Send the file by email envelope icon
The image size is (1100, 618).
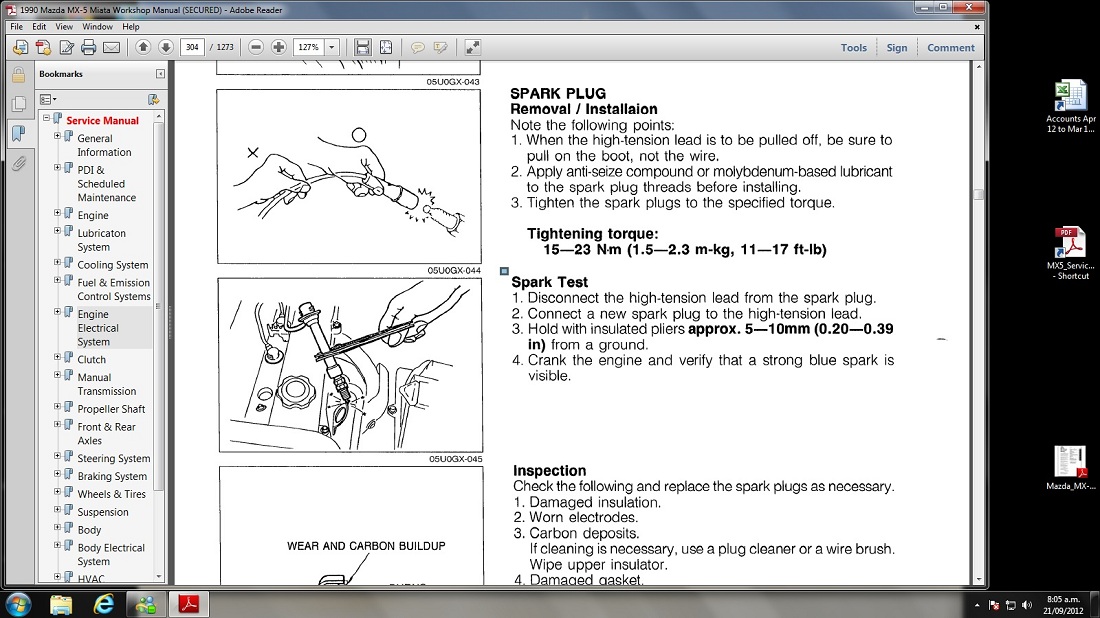(112, 48)
